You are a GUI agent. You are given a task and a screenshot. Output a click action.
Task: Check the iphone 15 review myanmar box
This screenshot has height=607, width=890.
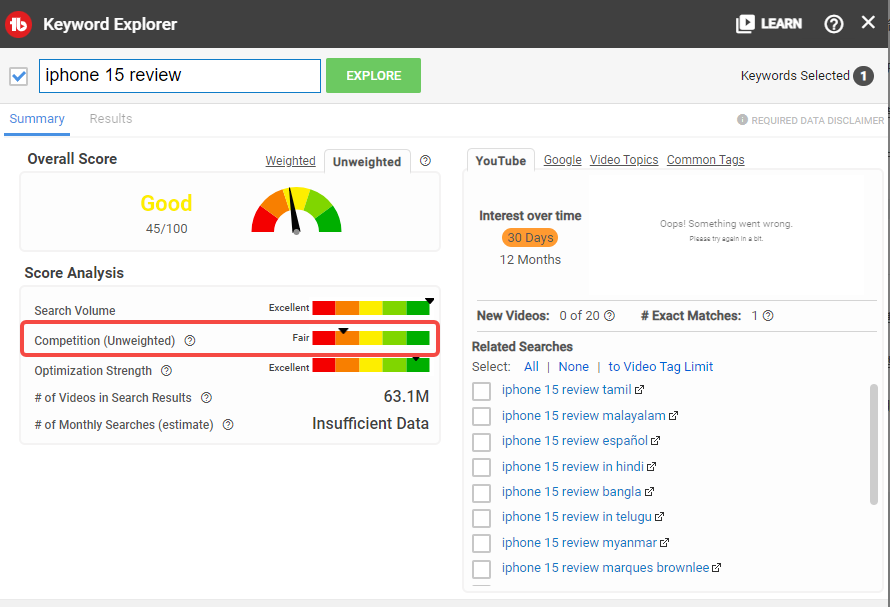[x=481, y=543]
